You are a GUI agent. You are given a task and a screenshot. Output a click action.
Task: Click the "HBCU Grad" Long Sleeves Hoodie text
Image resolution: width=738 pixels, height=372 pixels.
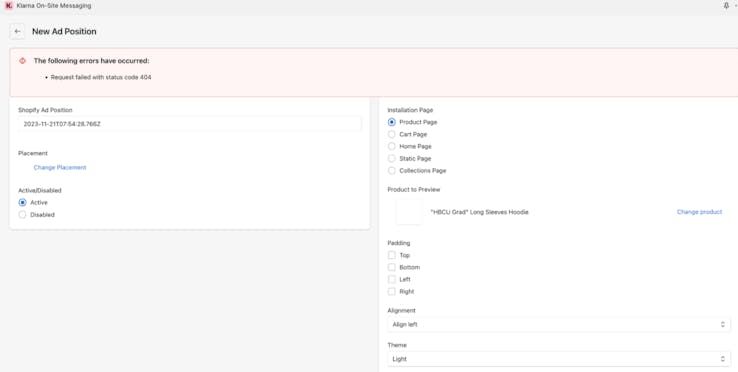pos(479,212)
